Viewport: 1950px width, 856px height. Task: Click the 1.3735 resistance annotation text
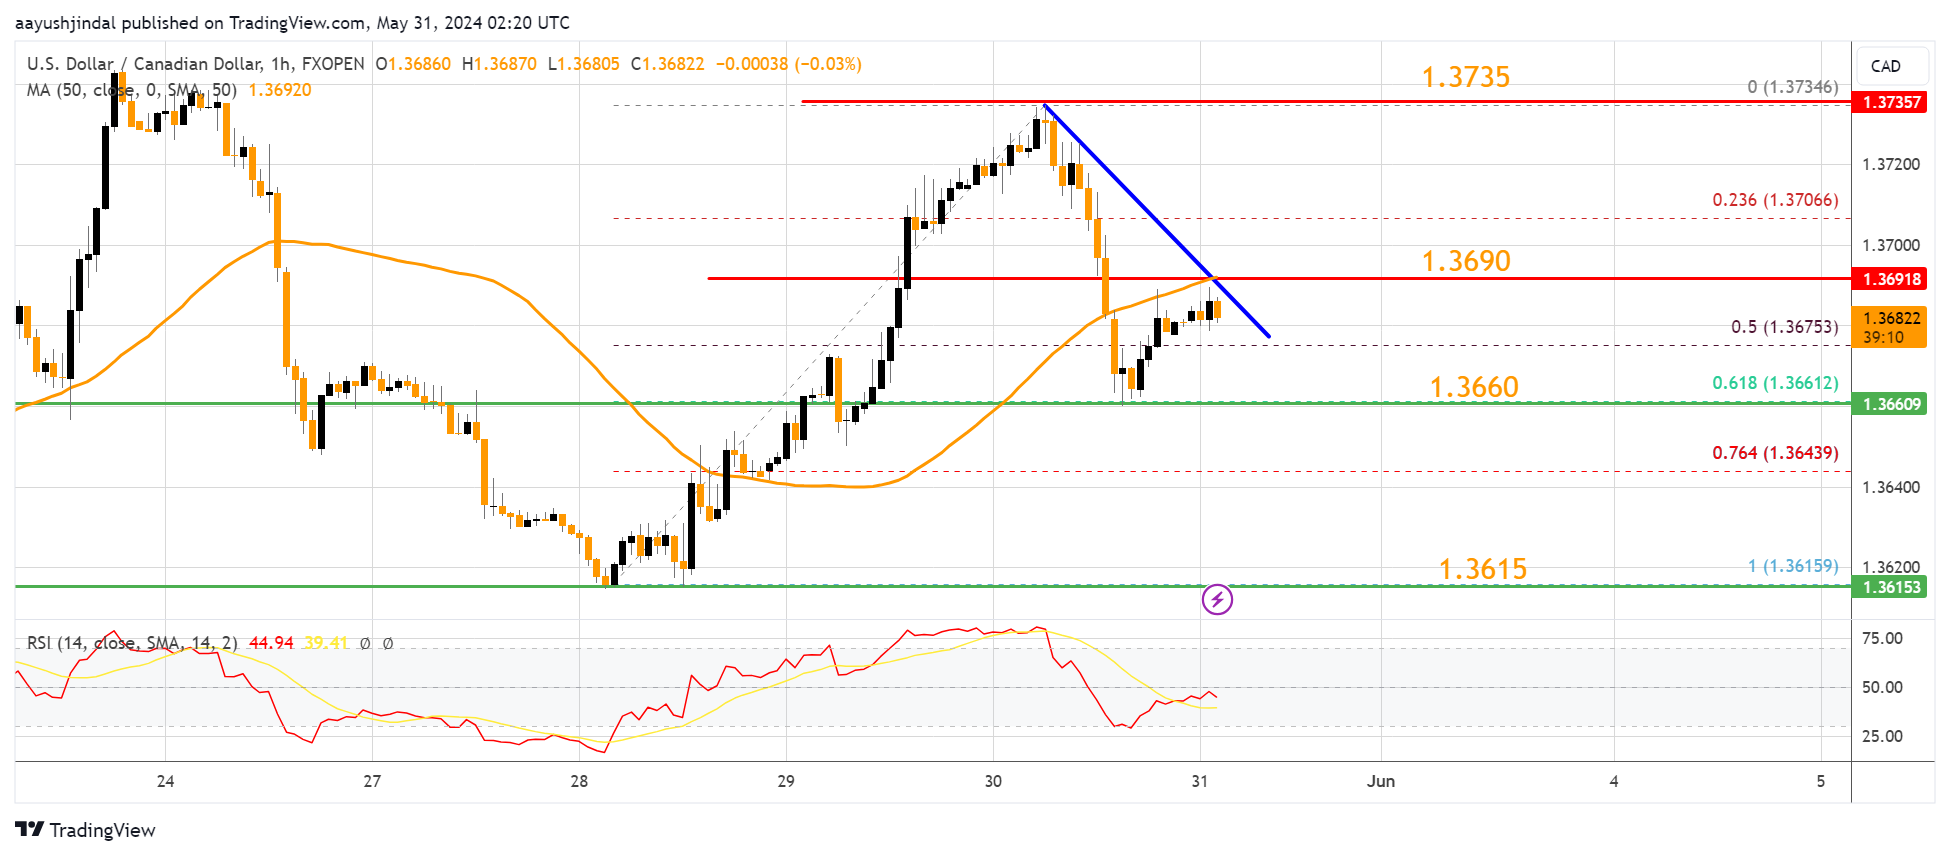pos(1466,77)
